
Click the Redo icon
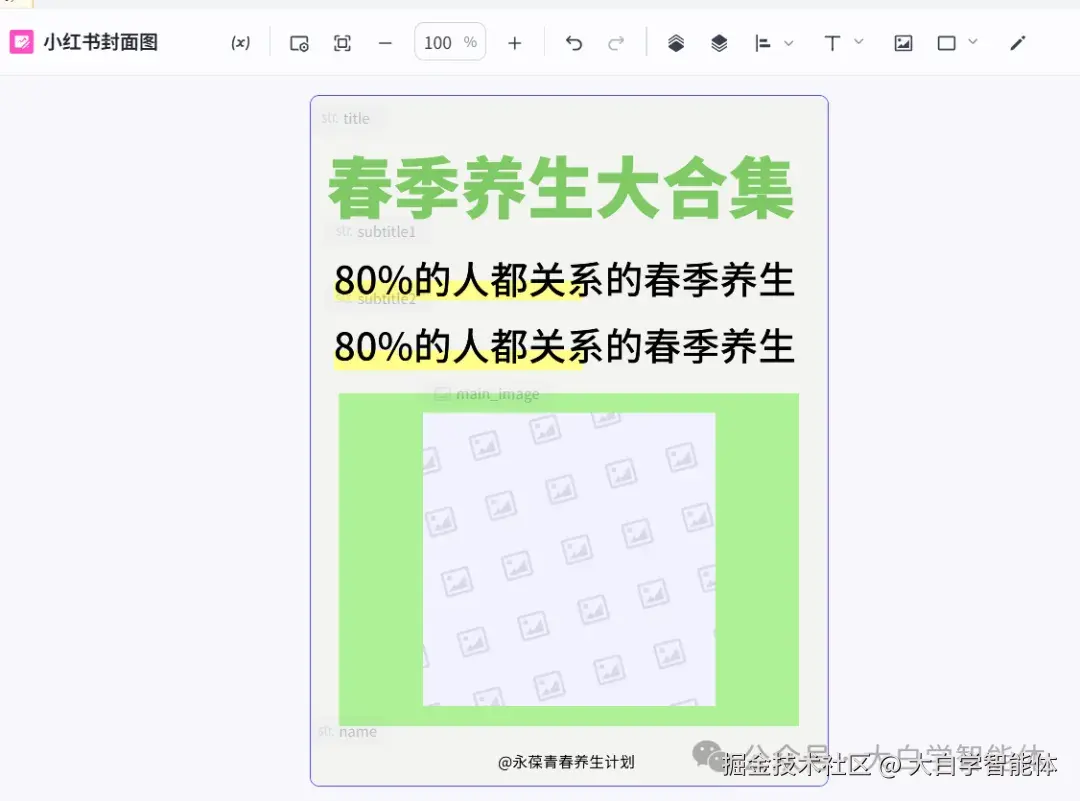point(617,42)
